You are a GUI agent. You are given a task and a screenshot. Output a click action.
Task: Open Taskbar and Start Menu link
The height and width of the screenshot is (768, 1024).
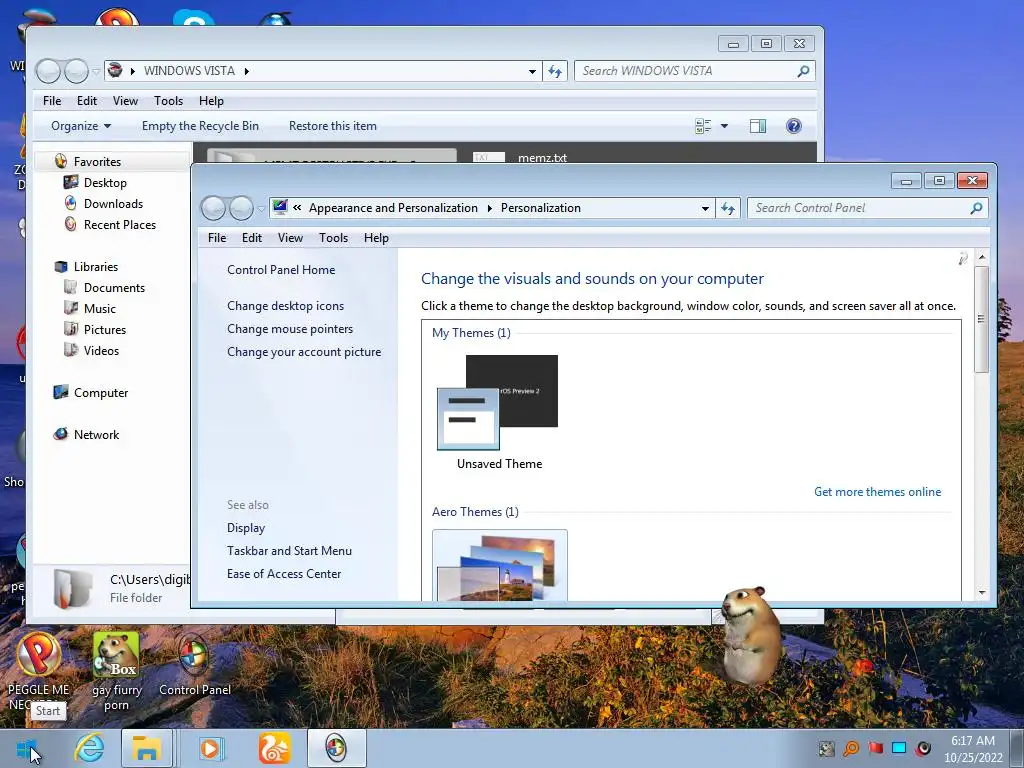(289, 551)
